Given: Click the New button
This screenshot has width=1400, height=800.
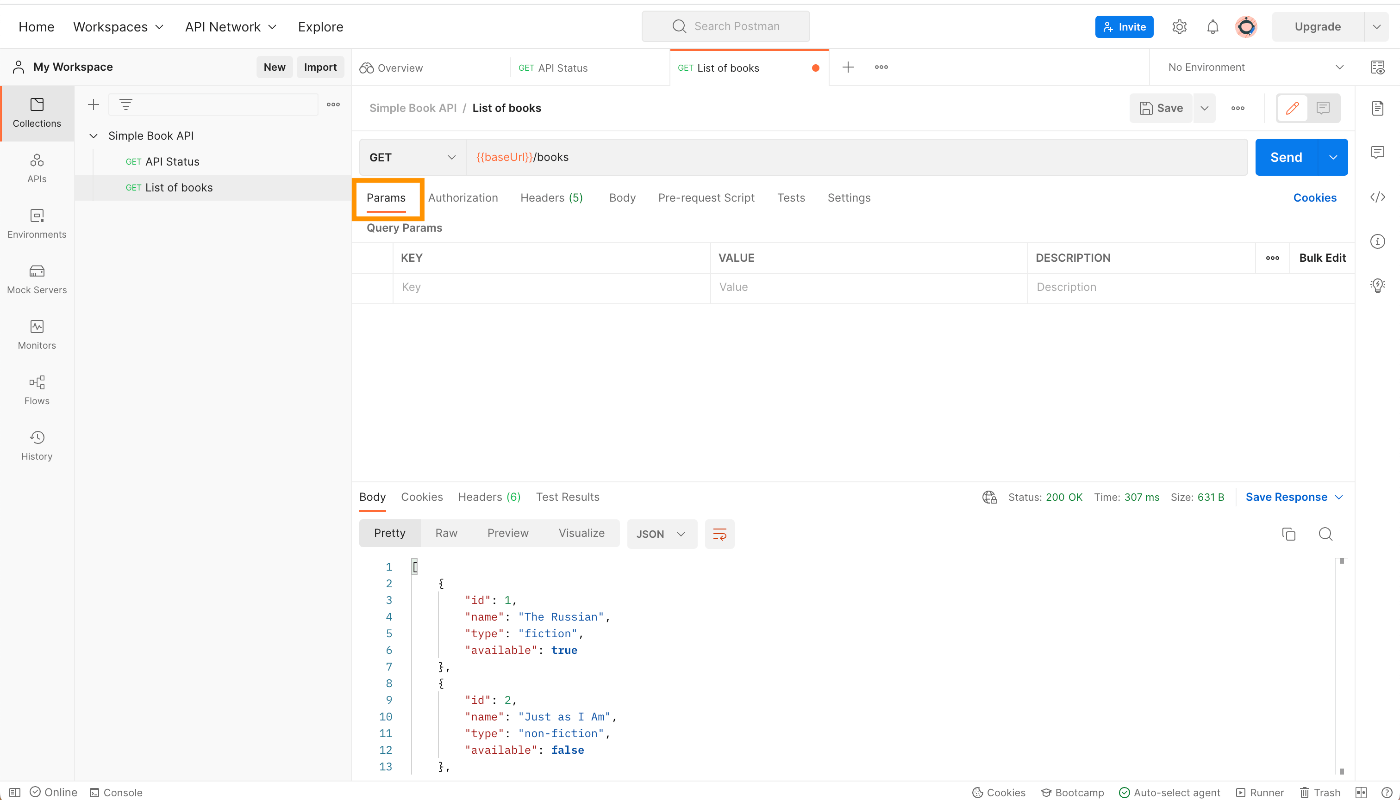Looking at the screenshot, I should click(274, 67).
